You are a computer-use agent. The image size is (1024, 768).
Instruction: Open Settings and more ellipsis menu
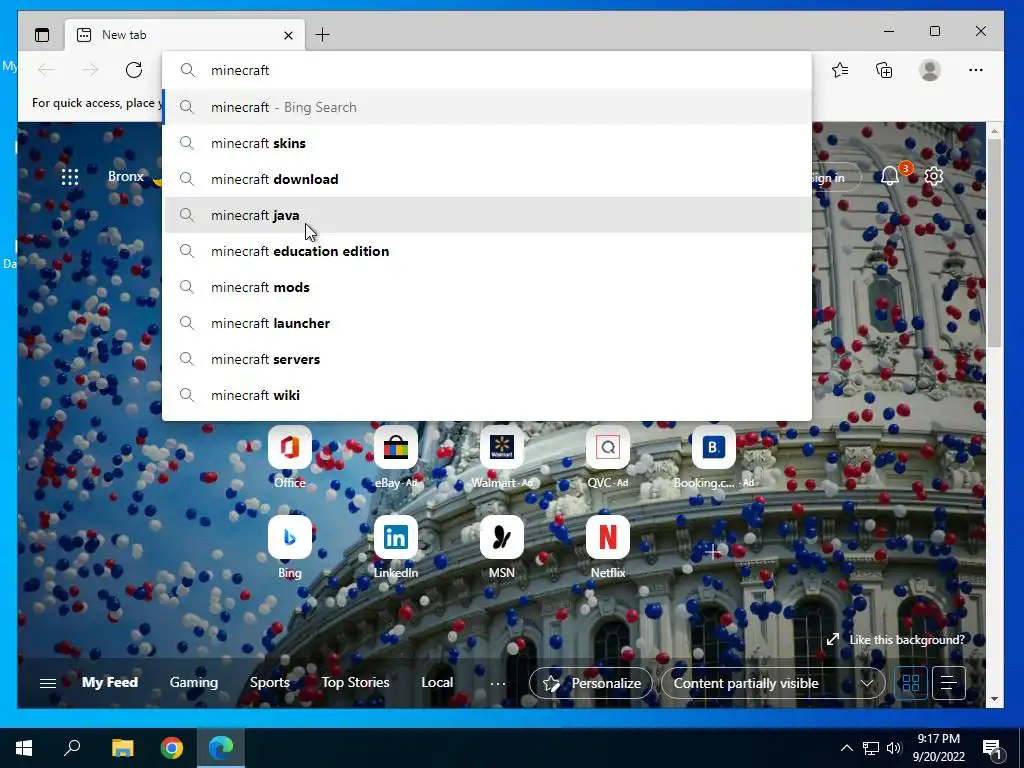click(976, 70)
